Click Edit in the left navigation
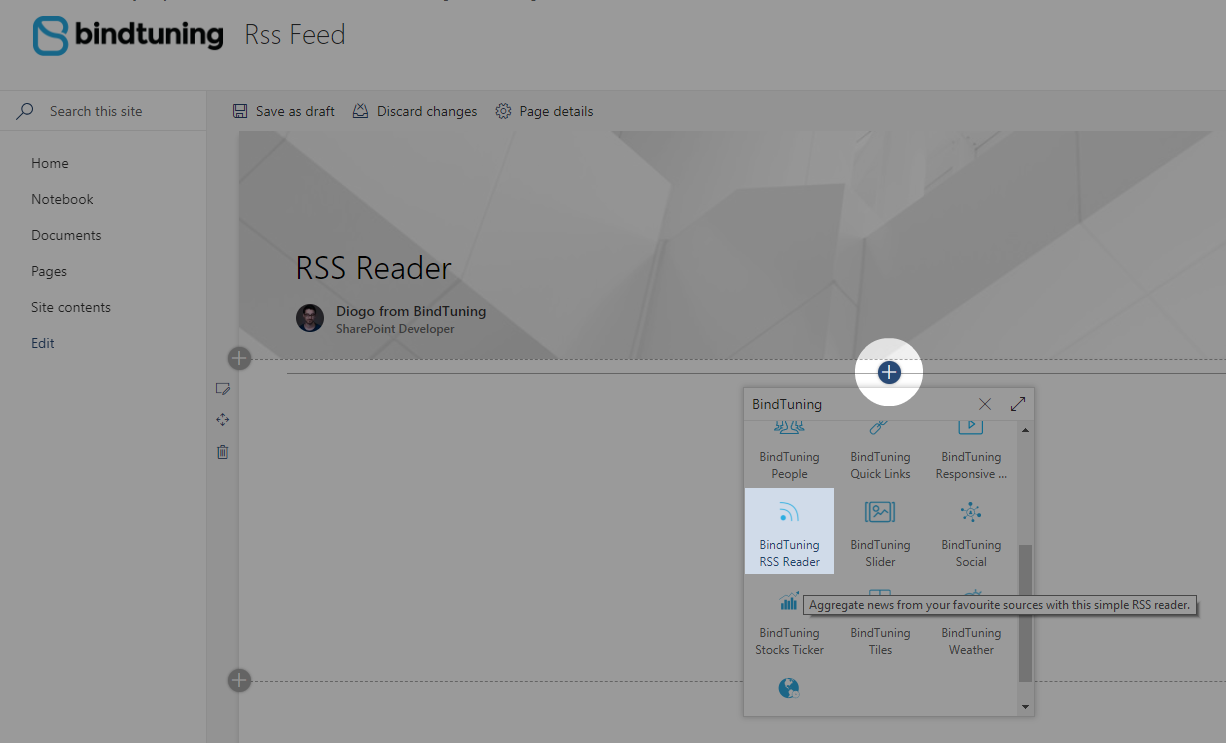 (43, 343)
